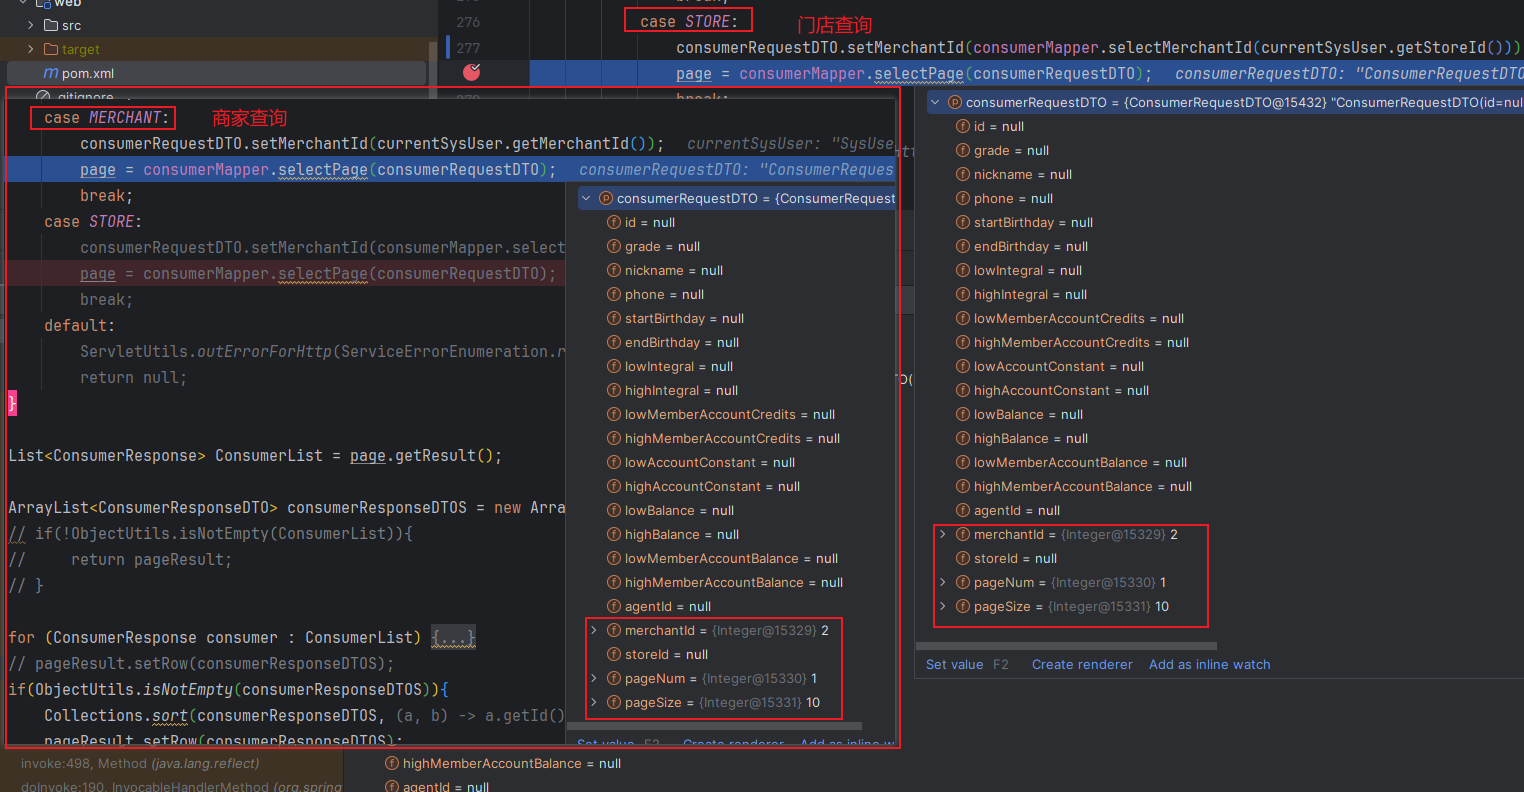The height and width of the screenshot is (792, 1524).
Task: Click the field icon for phone in STORE popup
Action: pos(964,198)
